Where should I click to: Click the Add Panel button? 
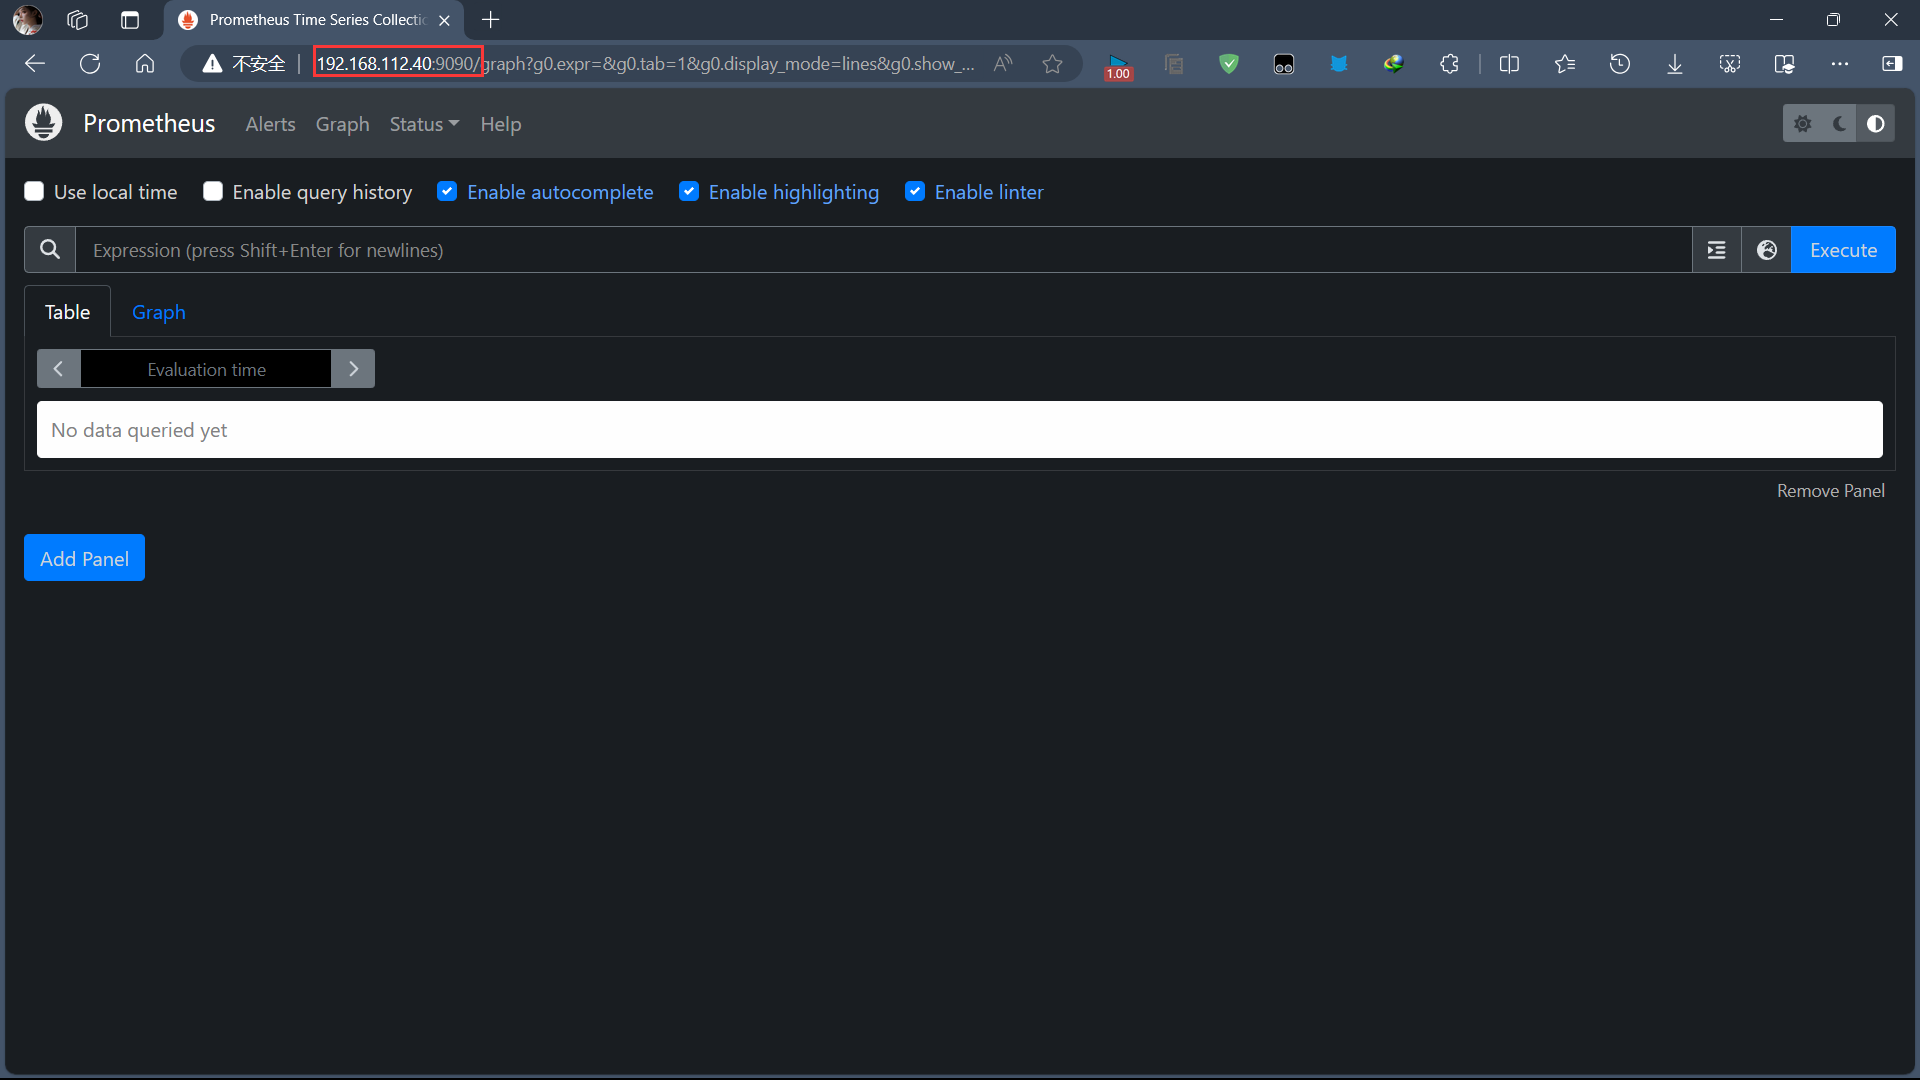click(84, 557)
